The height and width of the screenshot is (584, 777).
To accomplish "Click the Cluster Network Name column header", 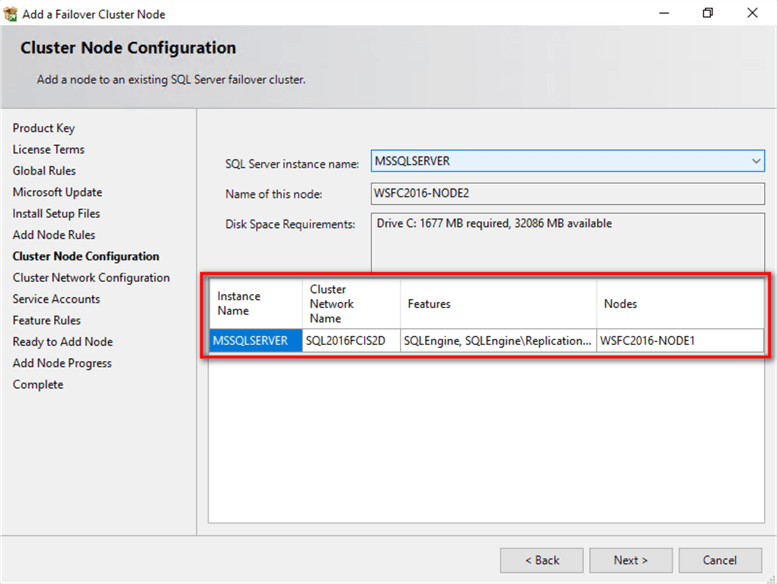I will [351, 304].
